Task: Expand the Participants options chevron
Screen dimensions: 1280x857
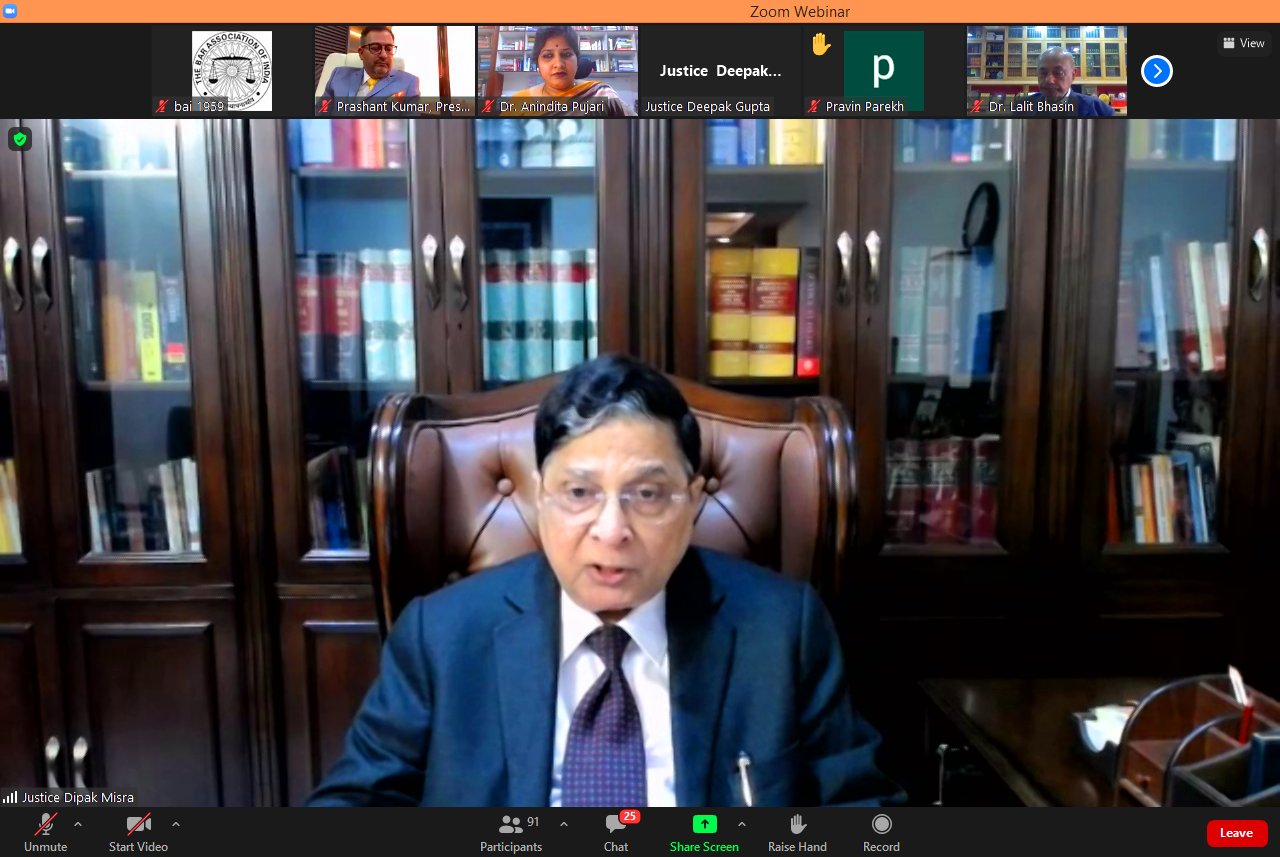Action: [x=564, y=824]
